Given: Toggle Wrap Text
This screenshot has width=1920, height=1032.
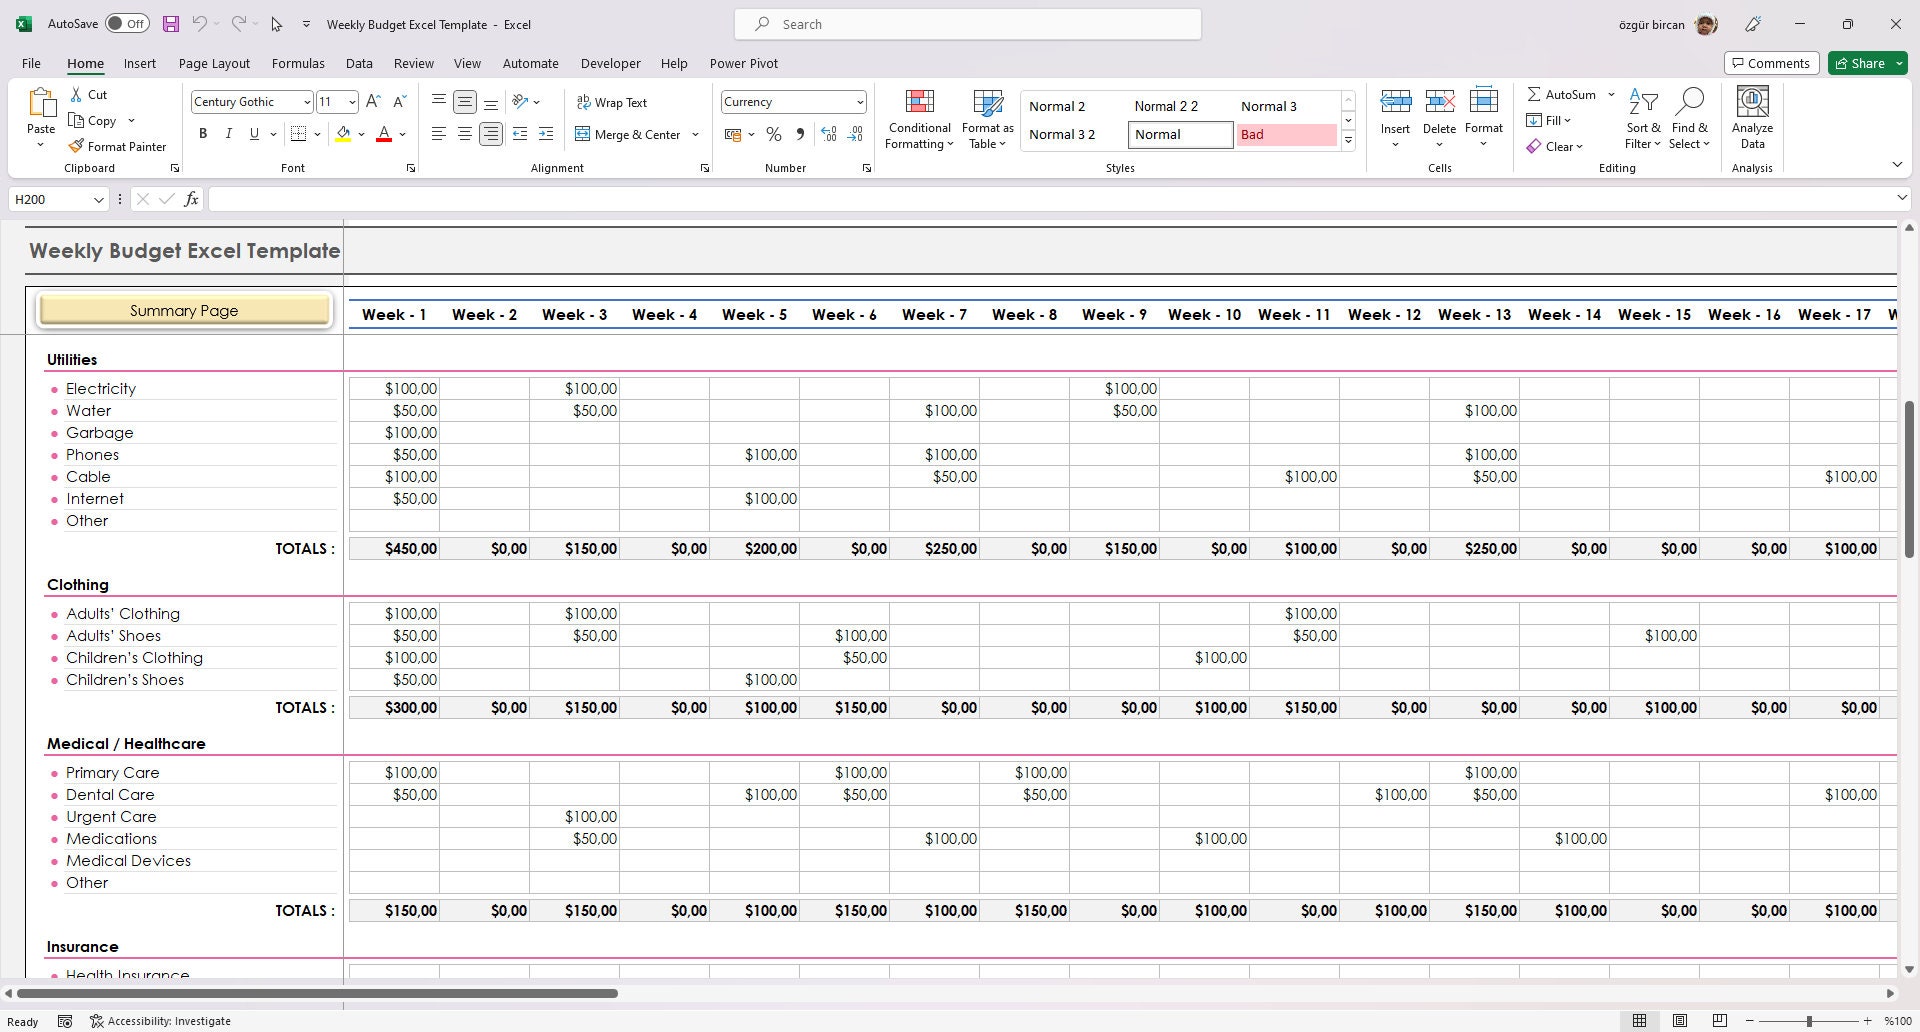Looking at the screenshot, I should [x=611, y=102].
